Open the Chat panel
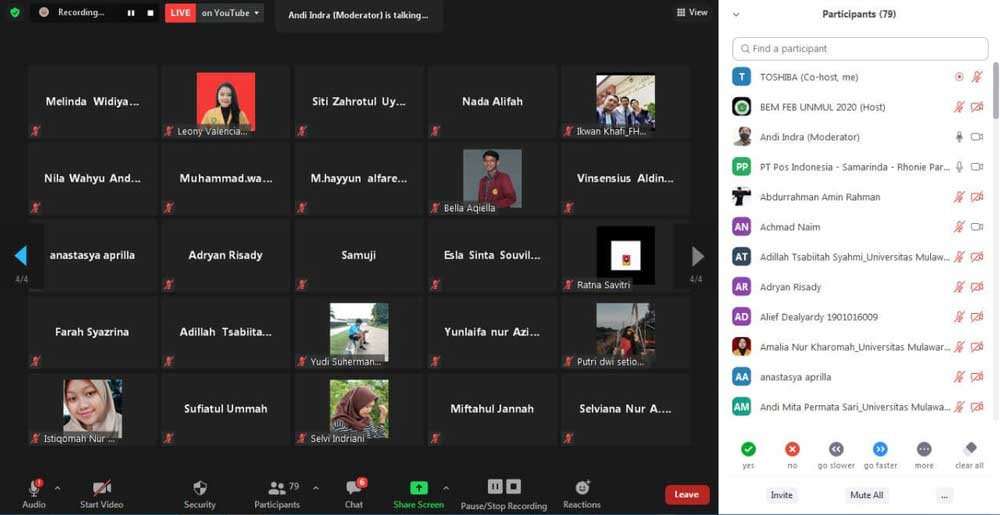 354,493
